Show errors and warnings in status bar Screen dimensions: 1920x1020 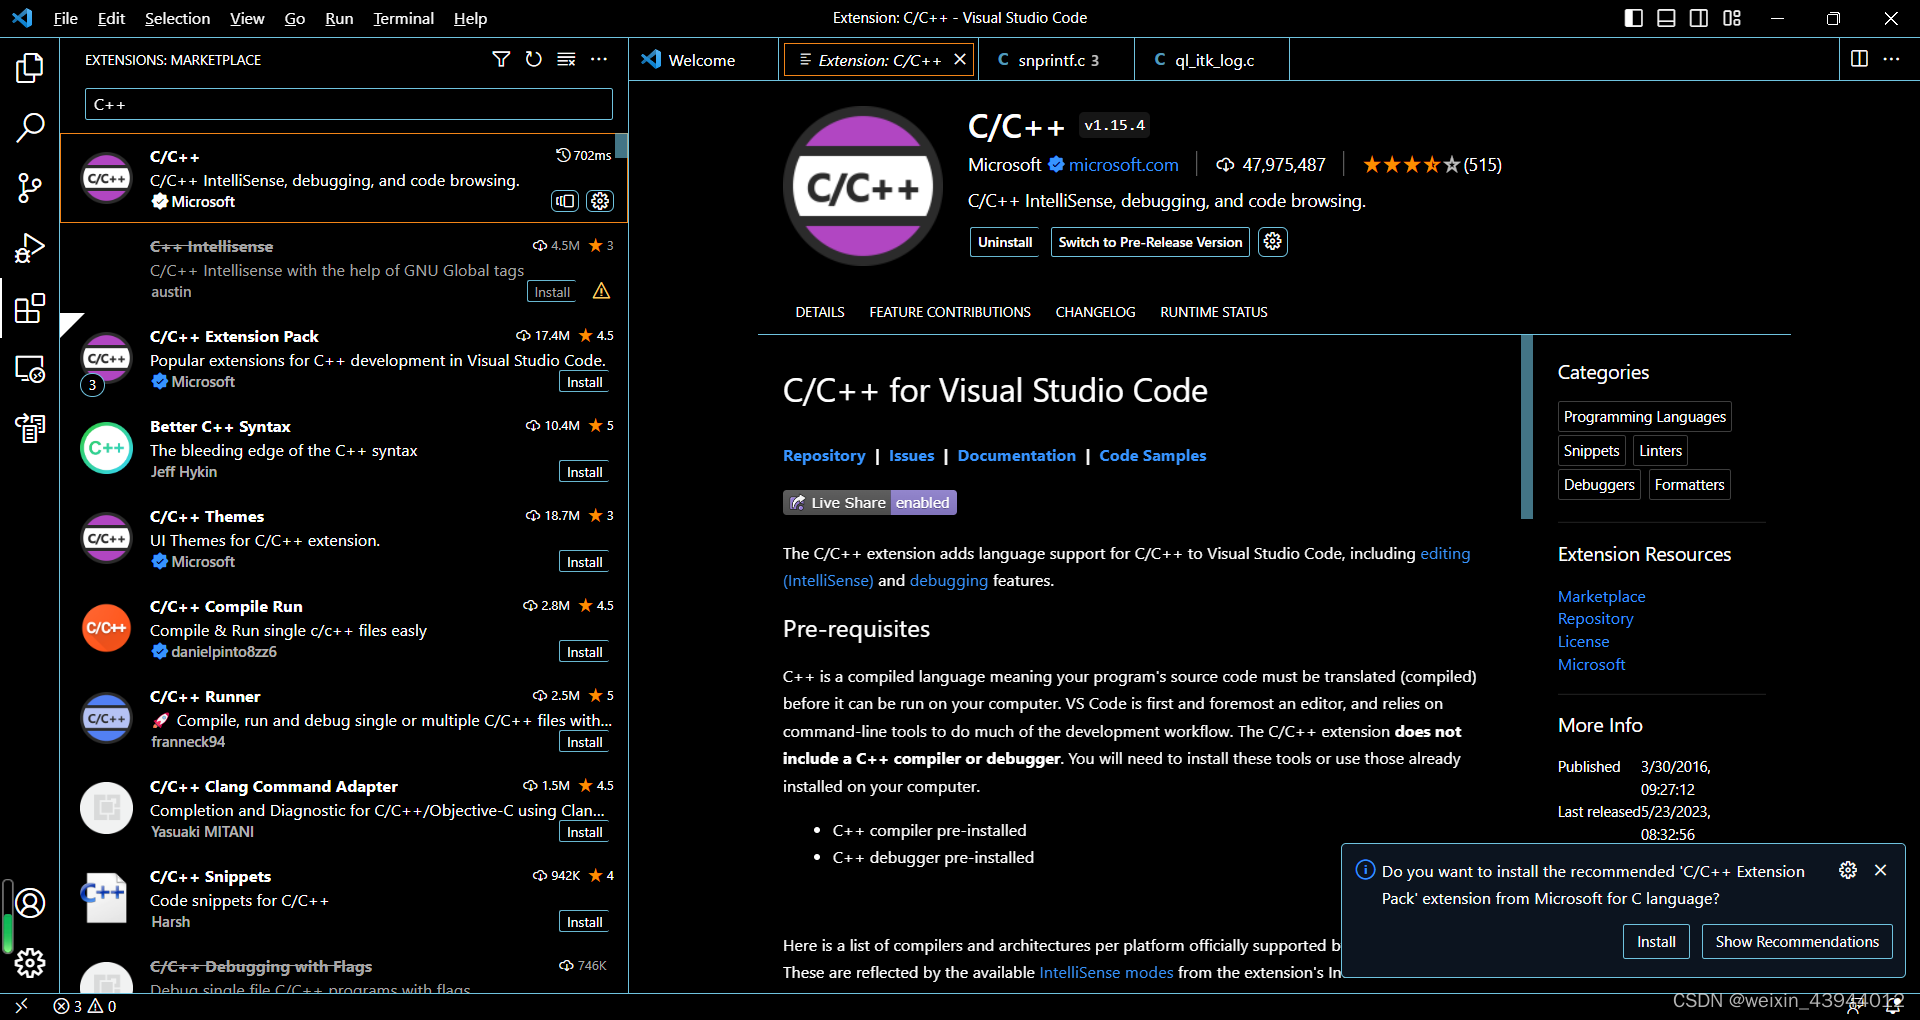pos(85,1006)
